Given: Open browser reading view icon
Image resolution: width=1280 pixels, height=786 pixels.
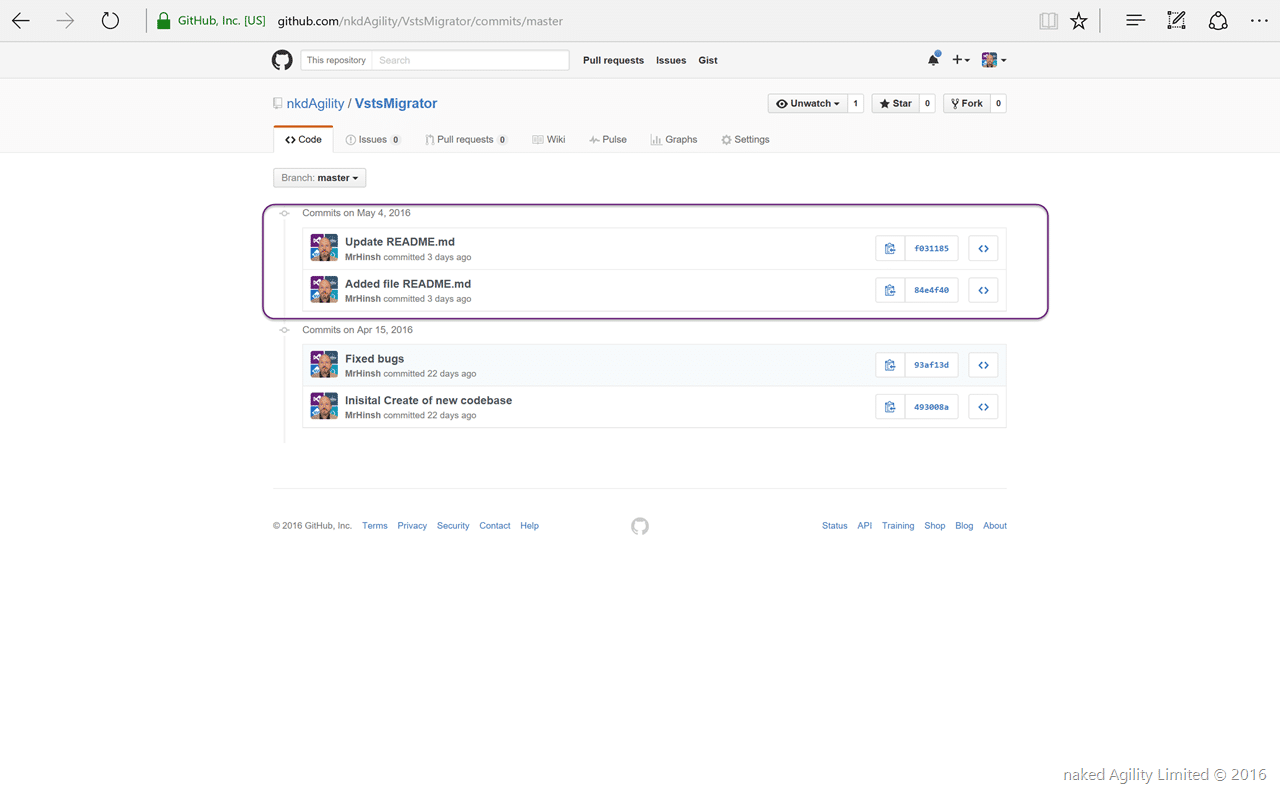Looking at the screenshot, I should [1048, 21].
